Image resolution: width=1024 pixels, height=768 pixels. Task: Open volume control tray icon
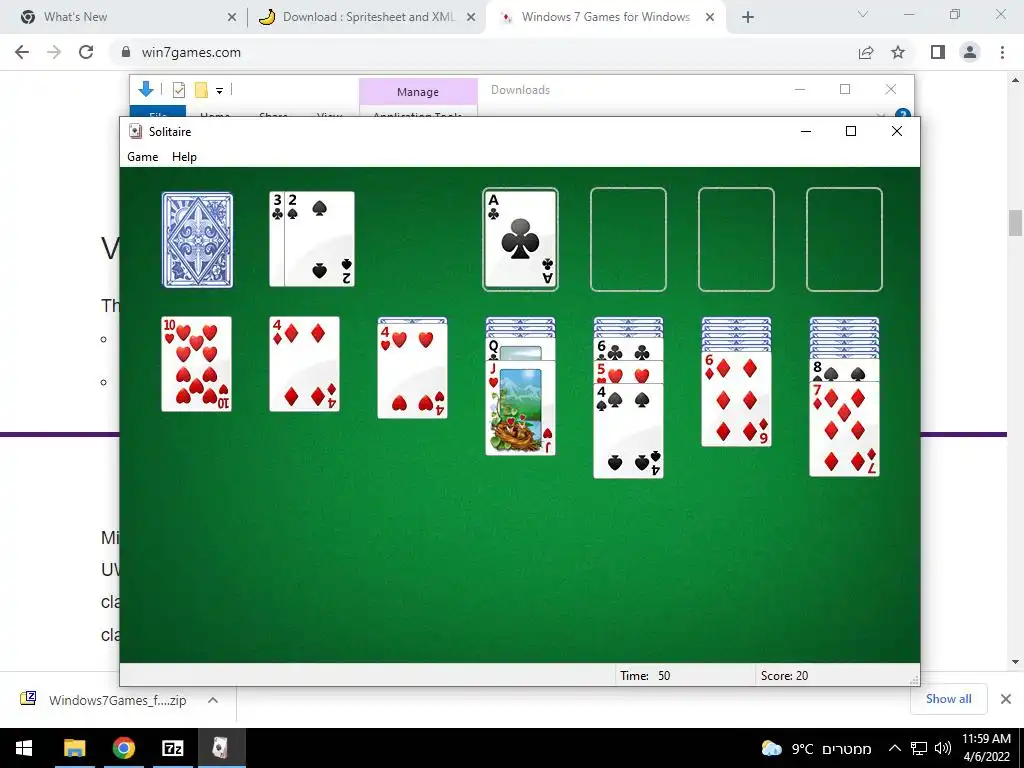[942, 748]
